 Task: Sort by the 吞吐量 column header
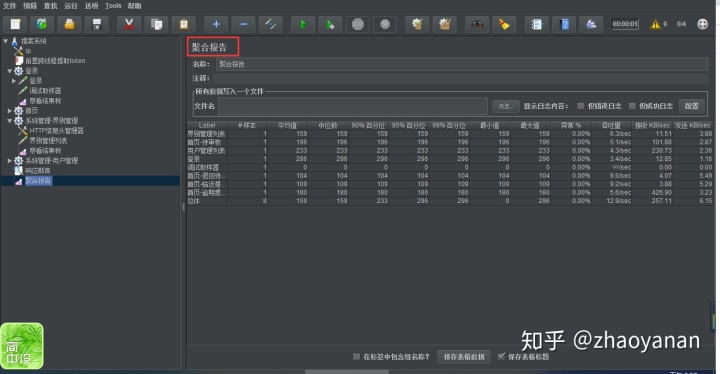point(612,125)
